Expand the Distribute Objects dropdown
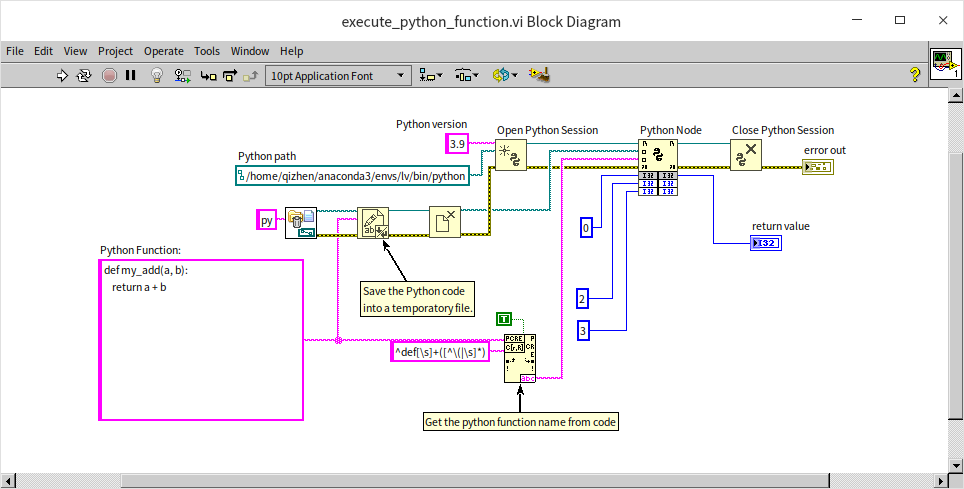Image resolution: width=964 pixels, height=489 pixels. tap(467, 75)
